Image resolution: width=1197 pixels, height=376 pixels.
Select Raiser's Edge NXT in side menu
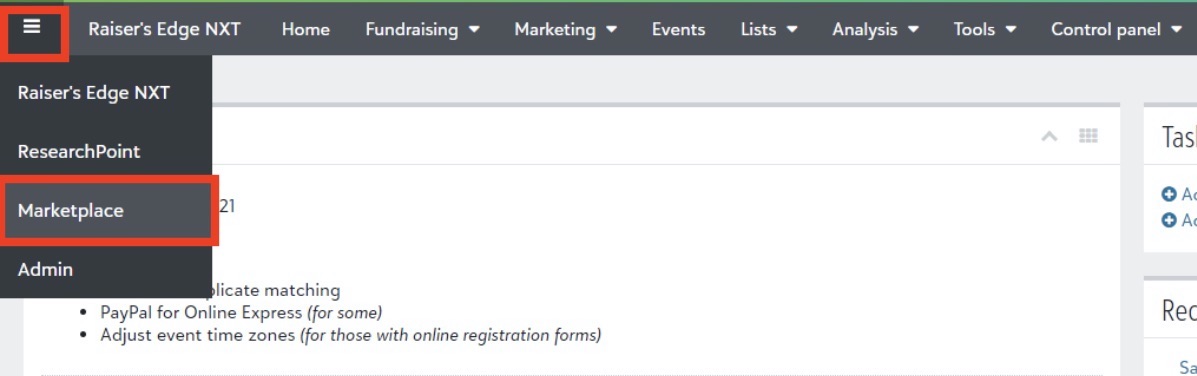[107, 93]
